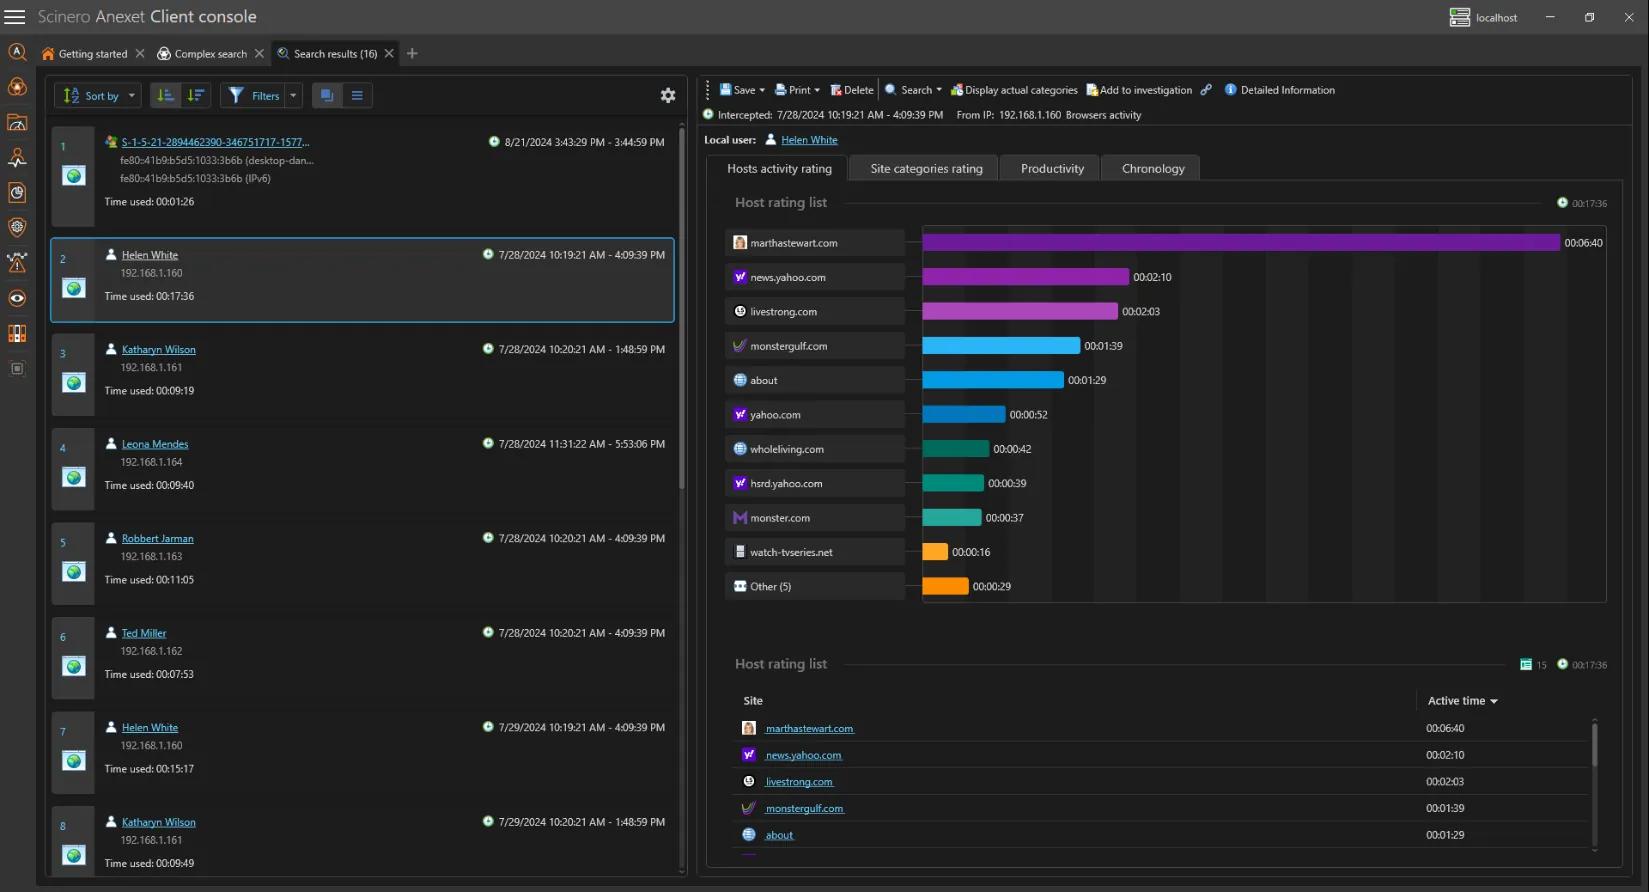
Task: Close the Search results (16) tab
Action: tap(389, 54)
